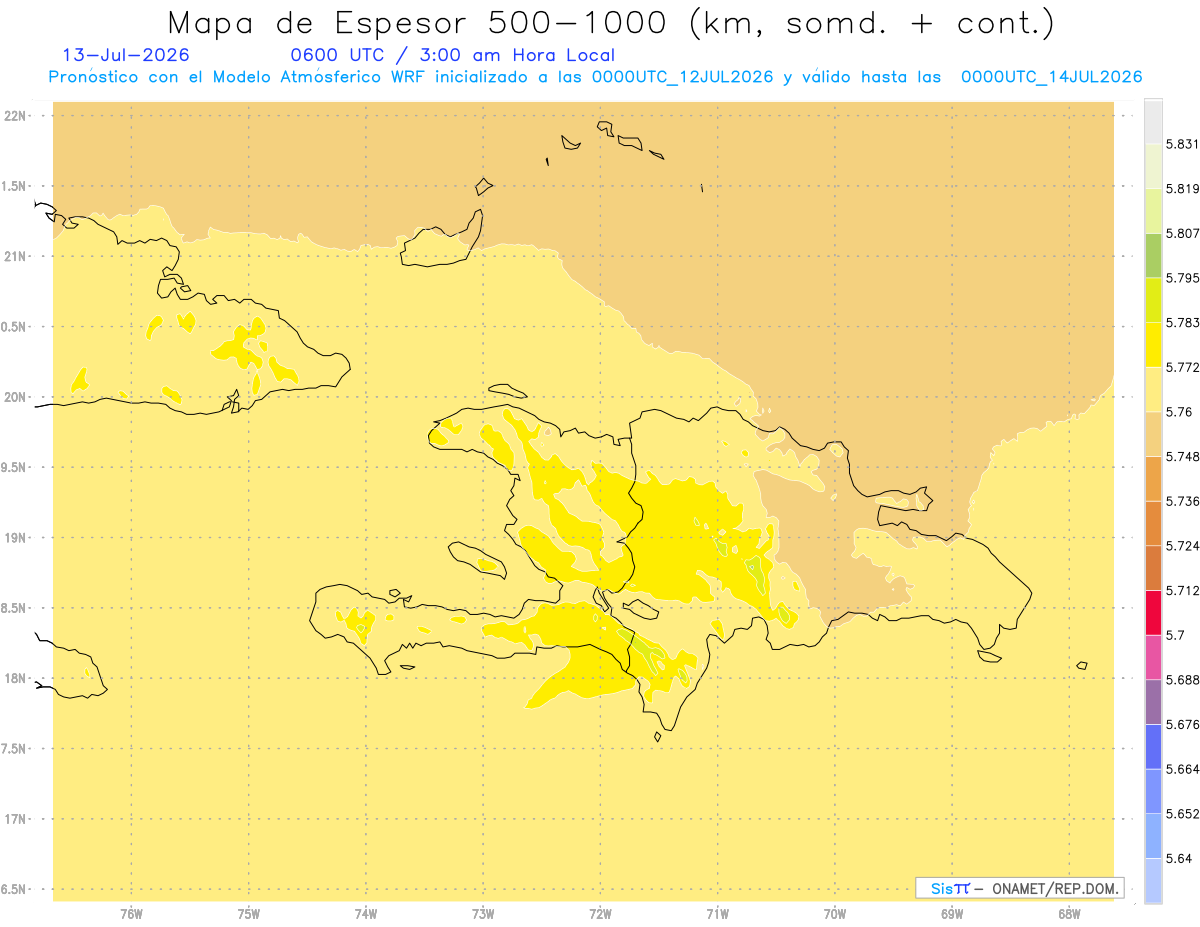Click the 72W longitude label
1200x927 pixels.
pos(600,914)
